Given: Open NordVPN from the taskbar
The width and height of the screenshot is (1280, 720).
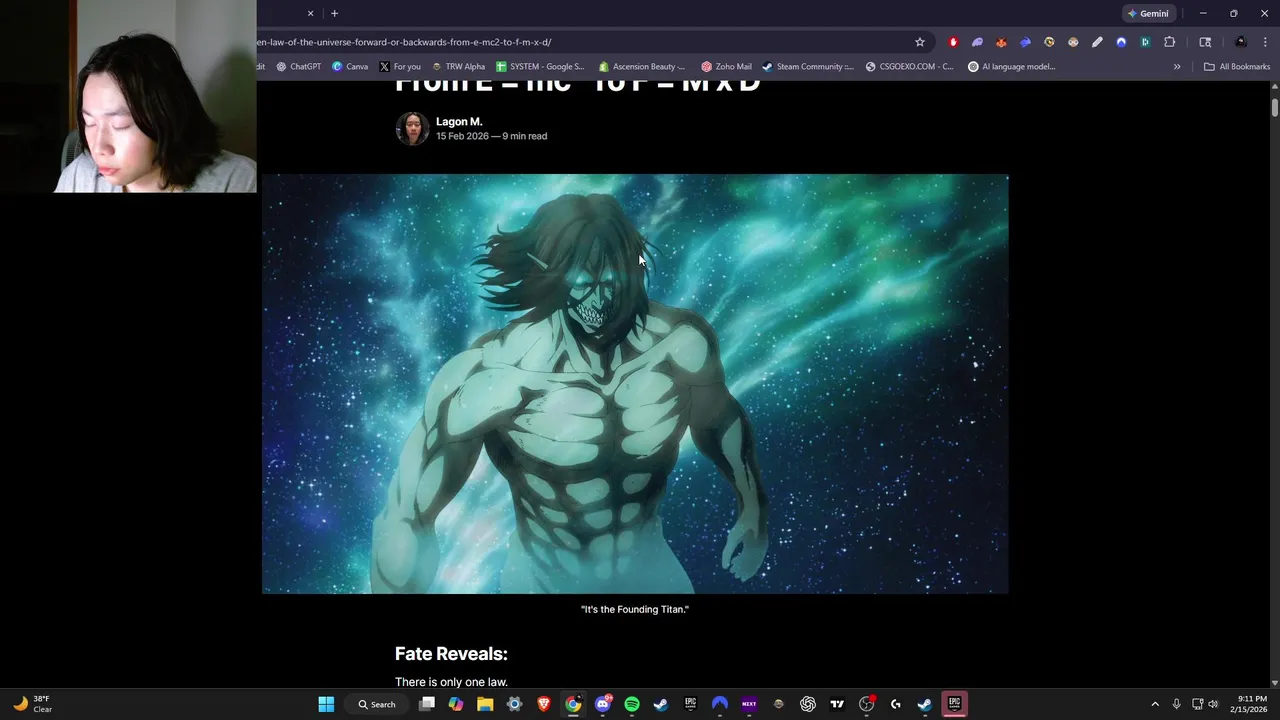Looking at the screenshot, I should coord(720,704).
